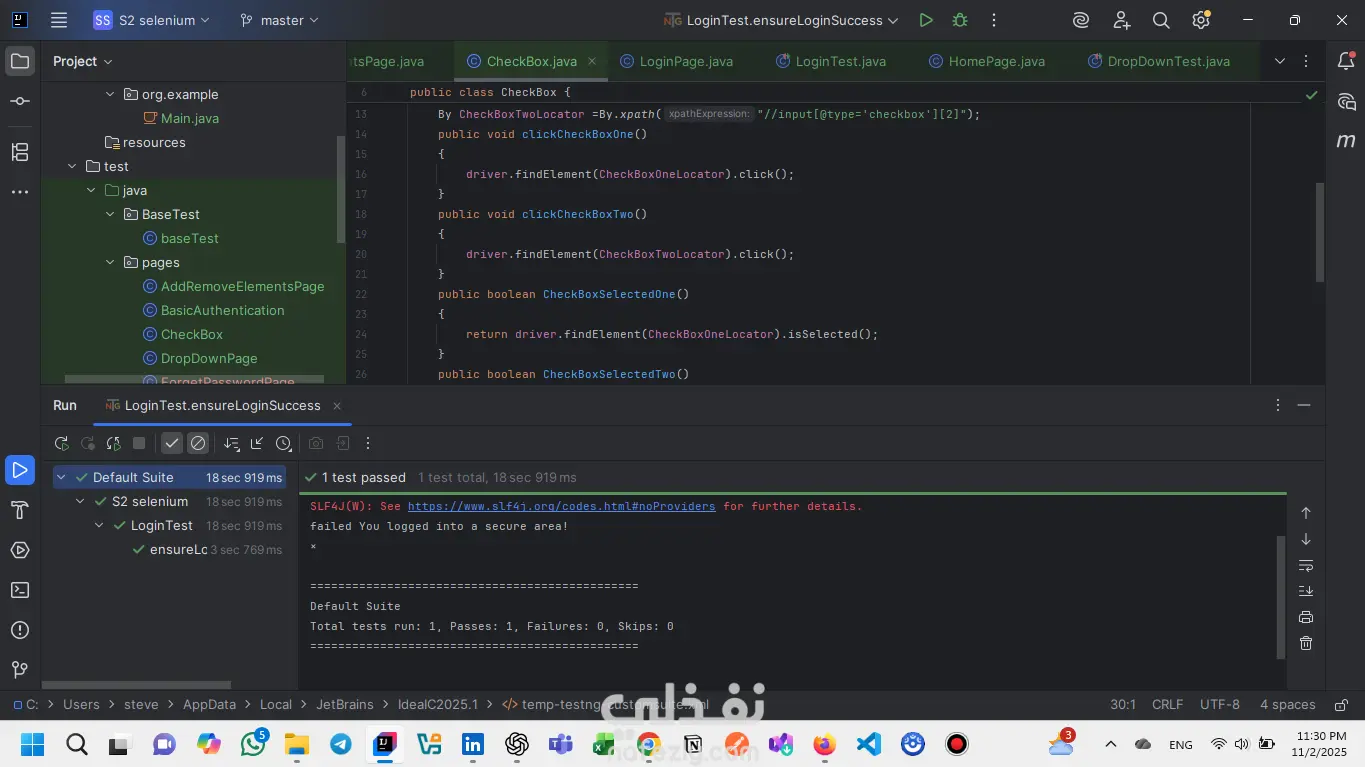The height and width of the screenshot is (767, 1365).
Task: Collapse the LoginTest result node
Action: 100,525
